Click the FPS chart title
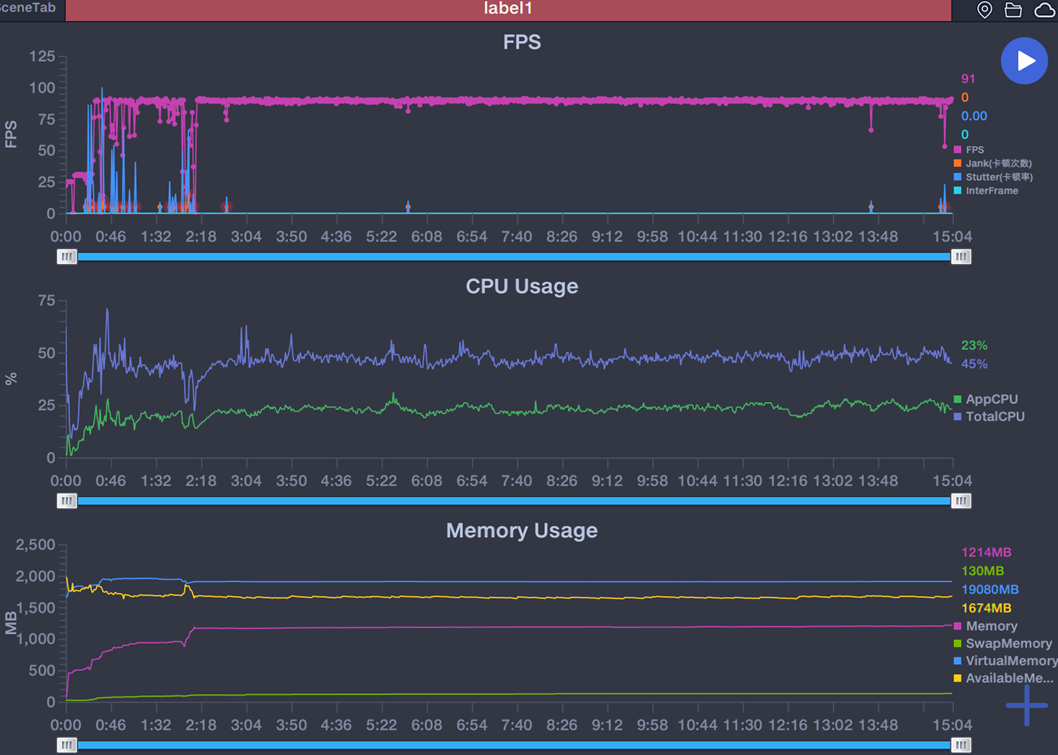 (522, 42)
